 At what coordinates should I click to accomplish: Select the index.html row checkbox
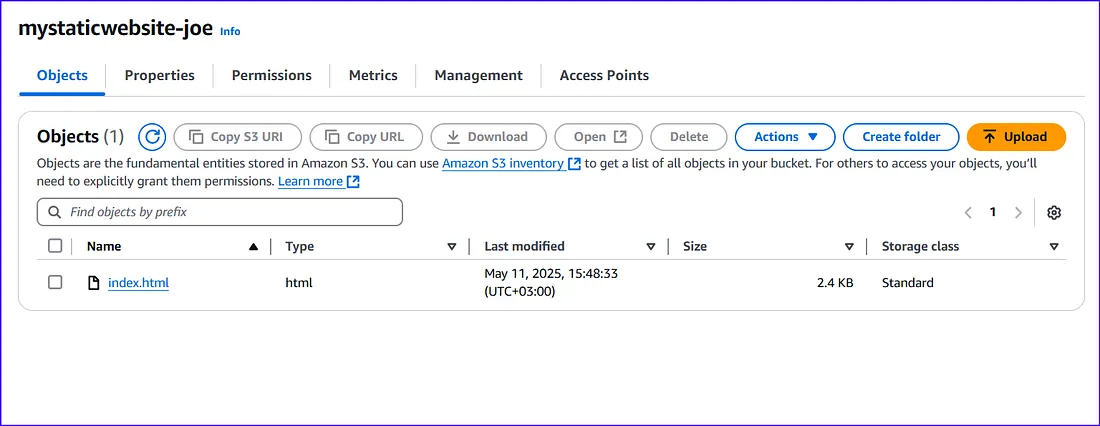[55, 282]
